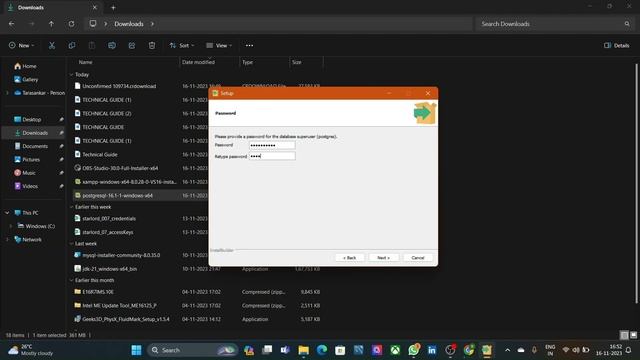
Task: Expand the Network tree node
Action: click(7, 240)
